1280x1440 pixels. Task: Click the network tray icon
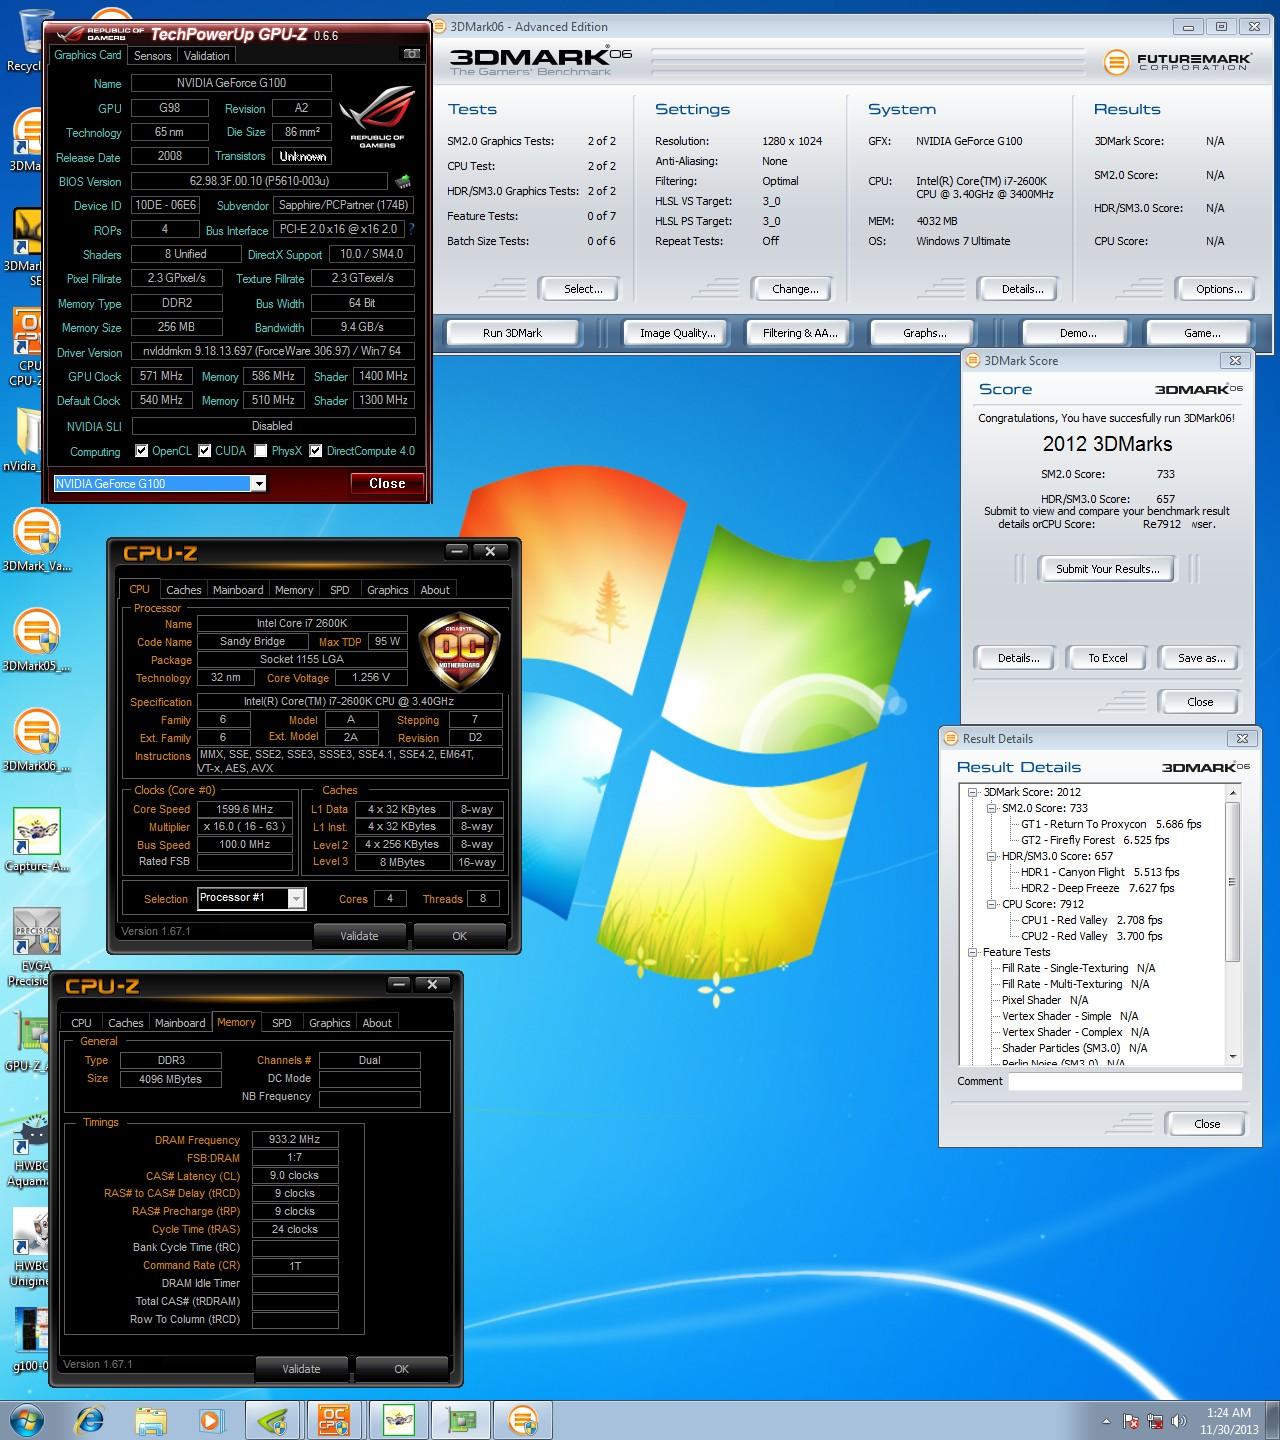(x=1156, y=1420)
